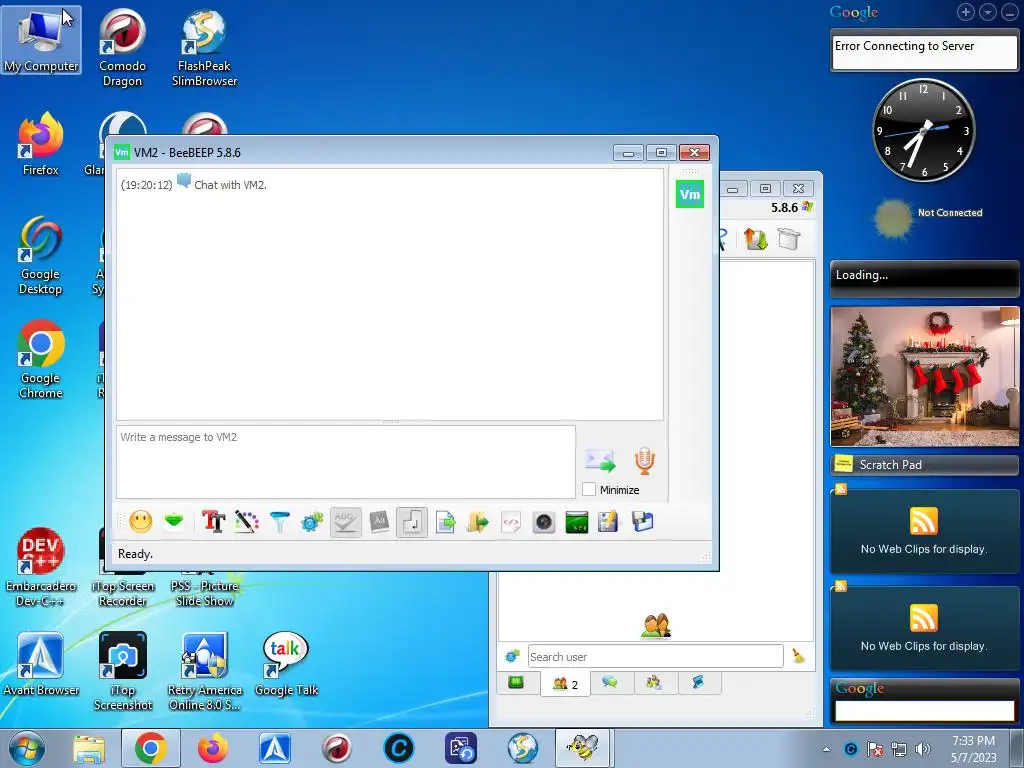Select the Google Talk desktop icon
Screen dimensions: 1024x768
coord(286,664)
